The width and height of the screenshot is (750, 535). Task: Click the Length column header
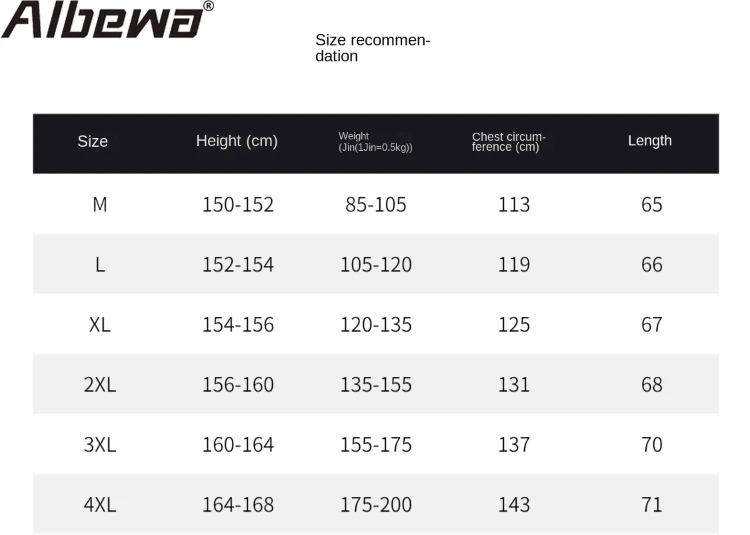(650, 141)
